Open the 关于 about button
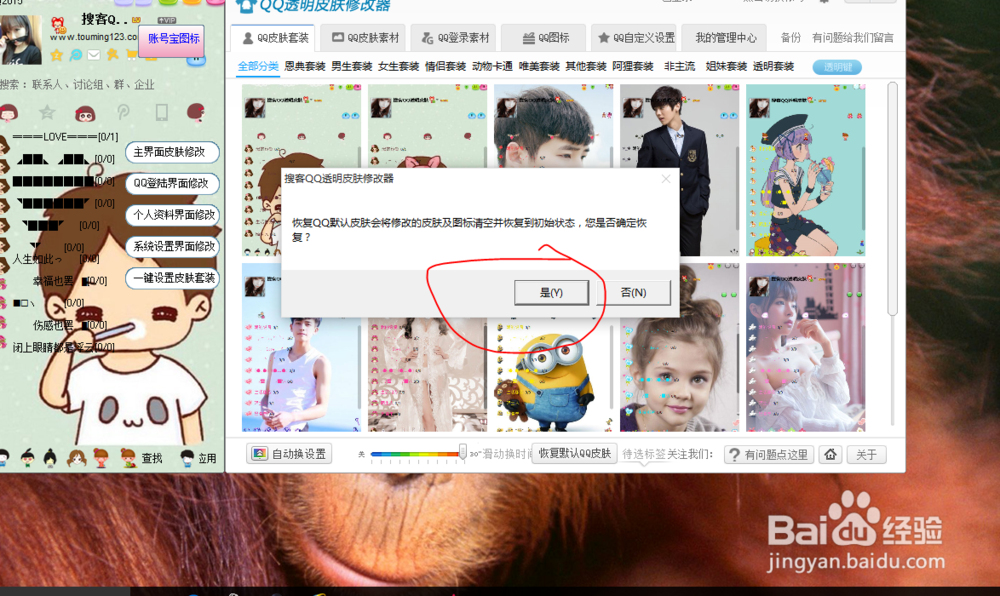 coord(867,454)
